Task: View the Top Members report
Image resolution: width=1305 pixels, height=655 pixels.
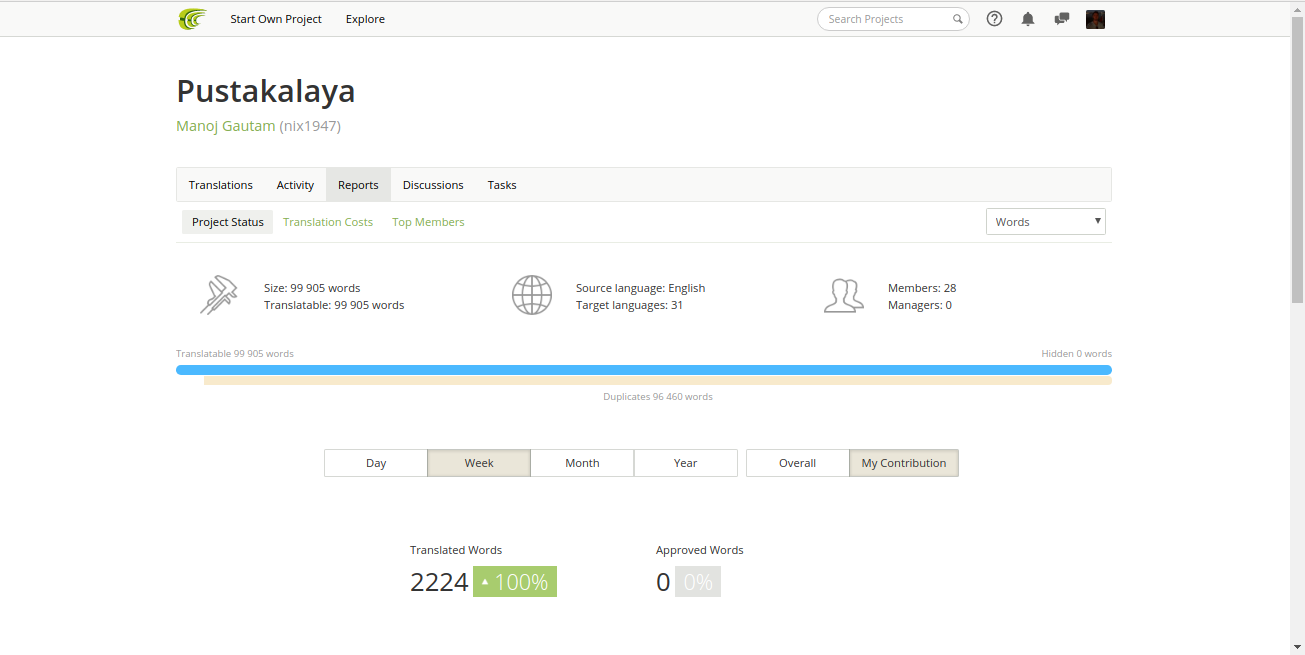Action: pos(428,222)
